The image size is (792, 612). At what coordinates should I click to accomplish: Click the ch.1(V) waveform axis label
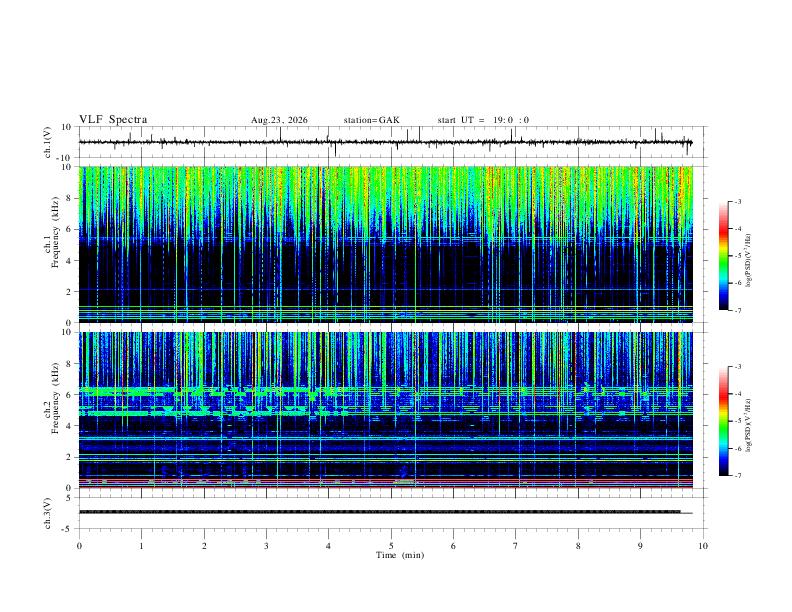coord(48,142)
